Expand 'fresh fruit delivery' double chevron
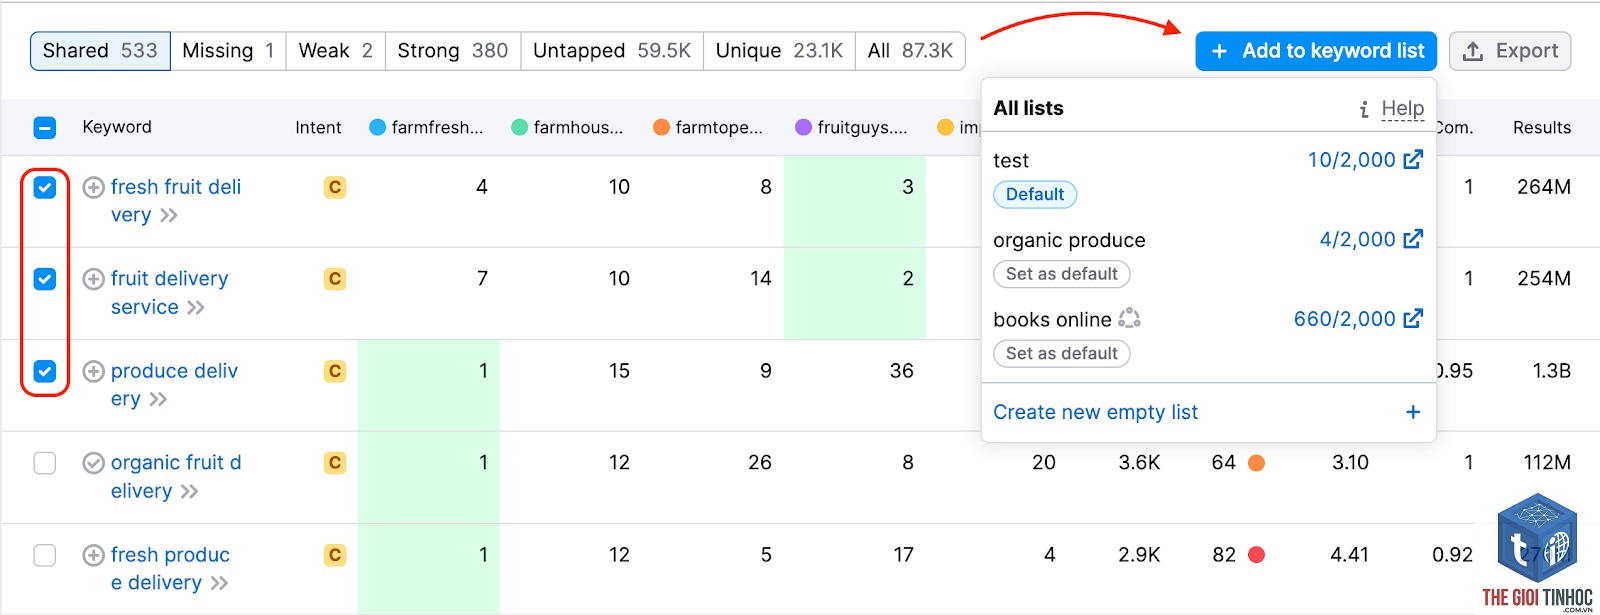 (x=168, y=215)
